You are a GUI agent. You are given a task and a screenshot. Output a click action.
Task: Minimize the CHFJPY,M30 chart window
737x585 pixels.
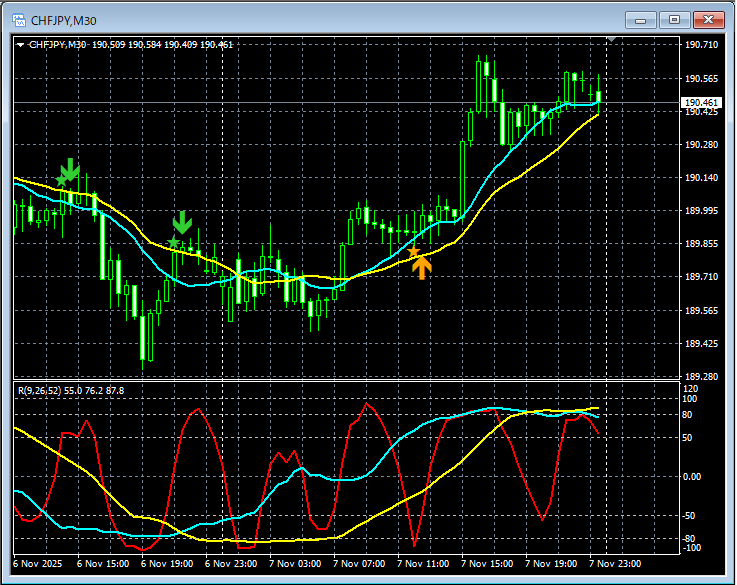[640, 20]
